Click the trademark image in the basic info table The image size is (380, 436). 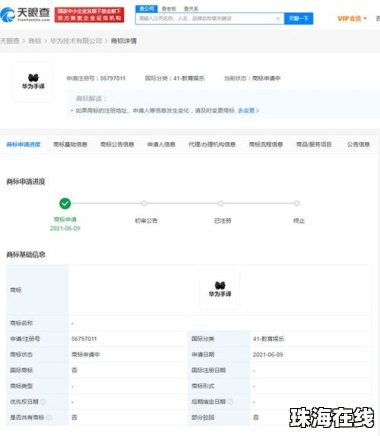[x=220, y=290]
